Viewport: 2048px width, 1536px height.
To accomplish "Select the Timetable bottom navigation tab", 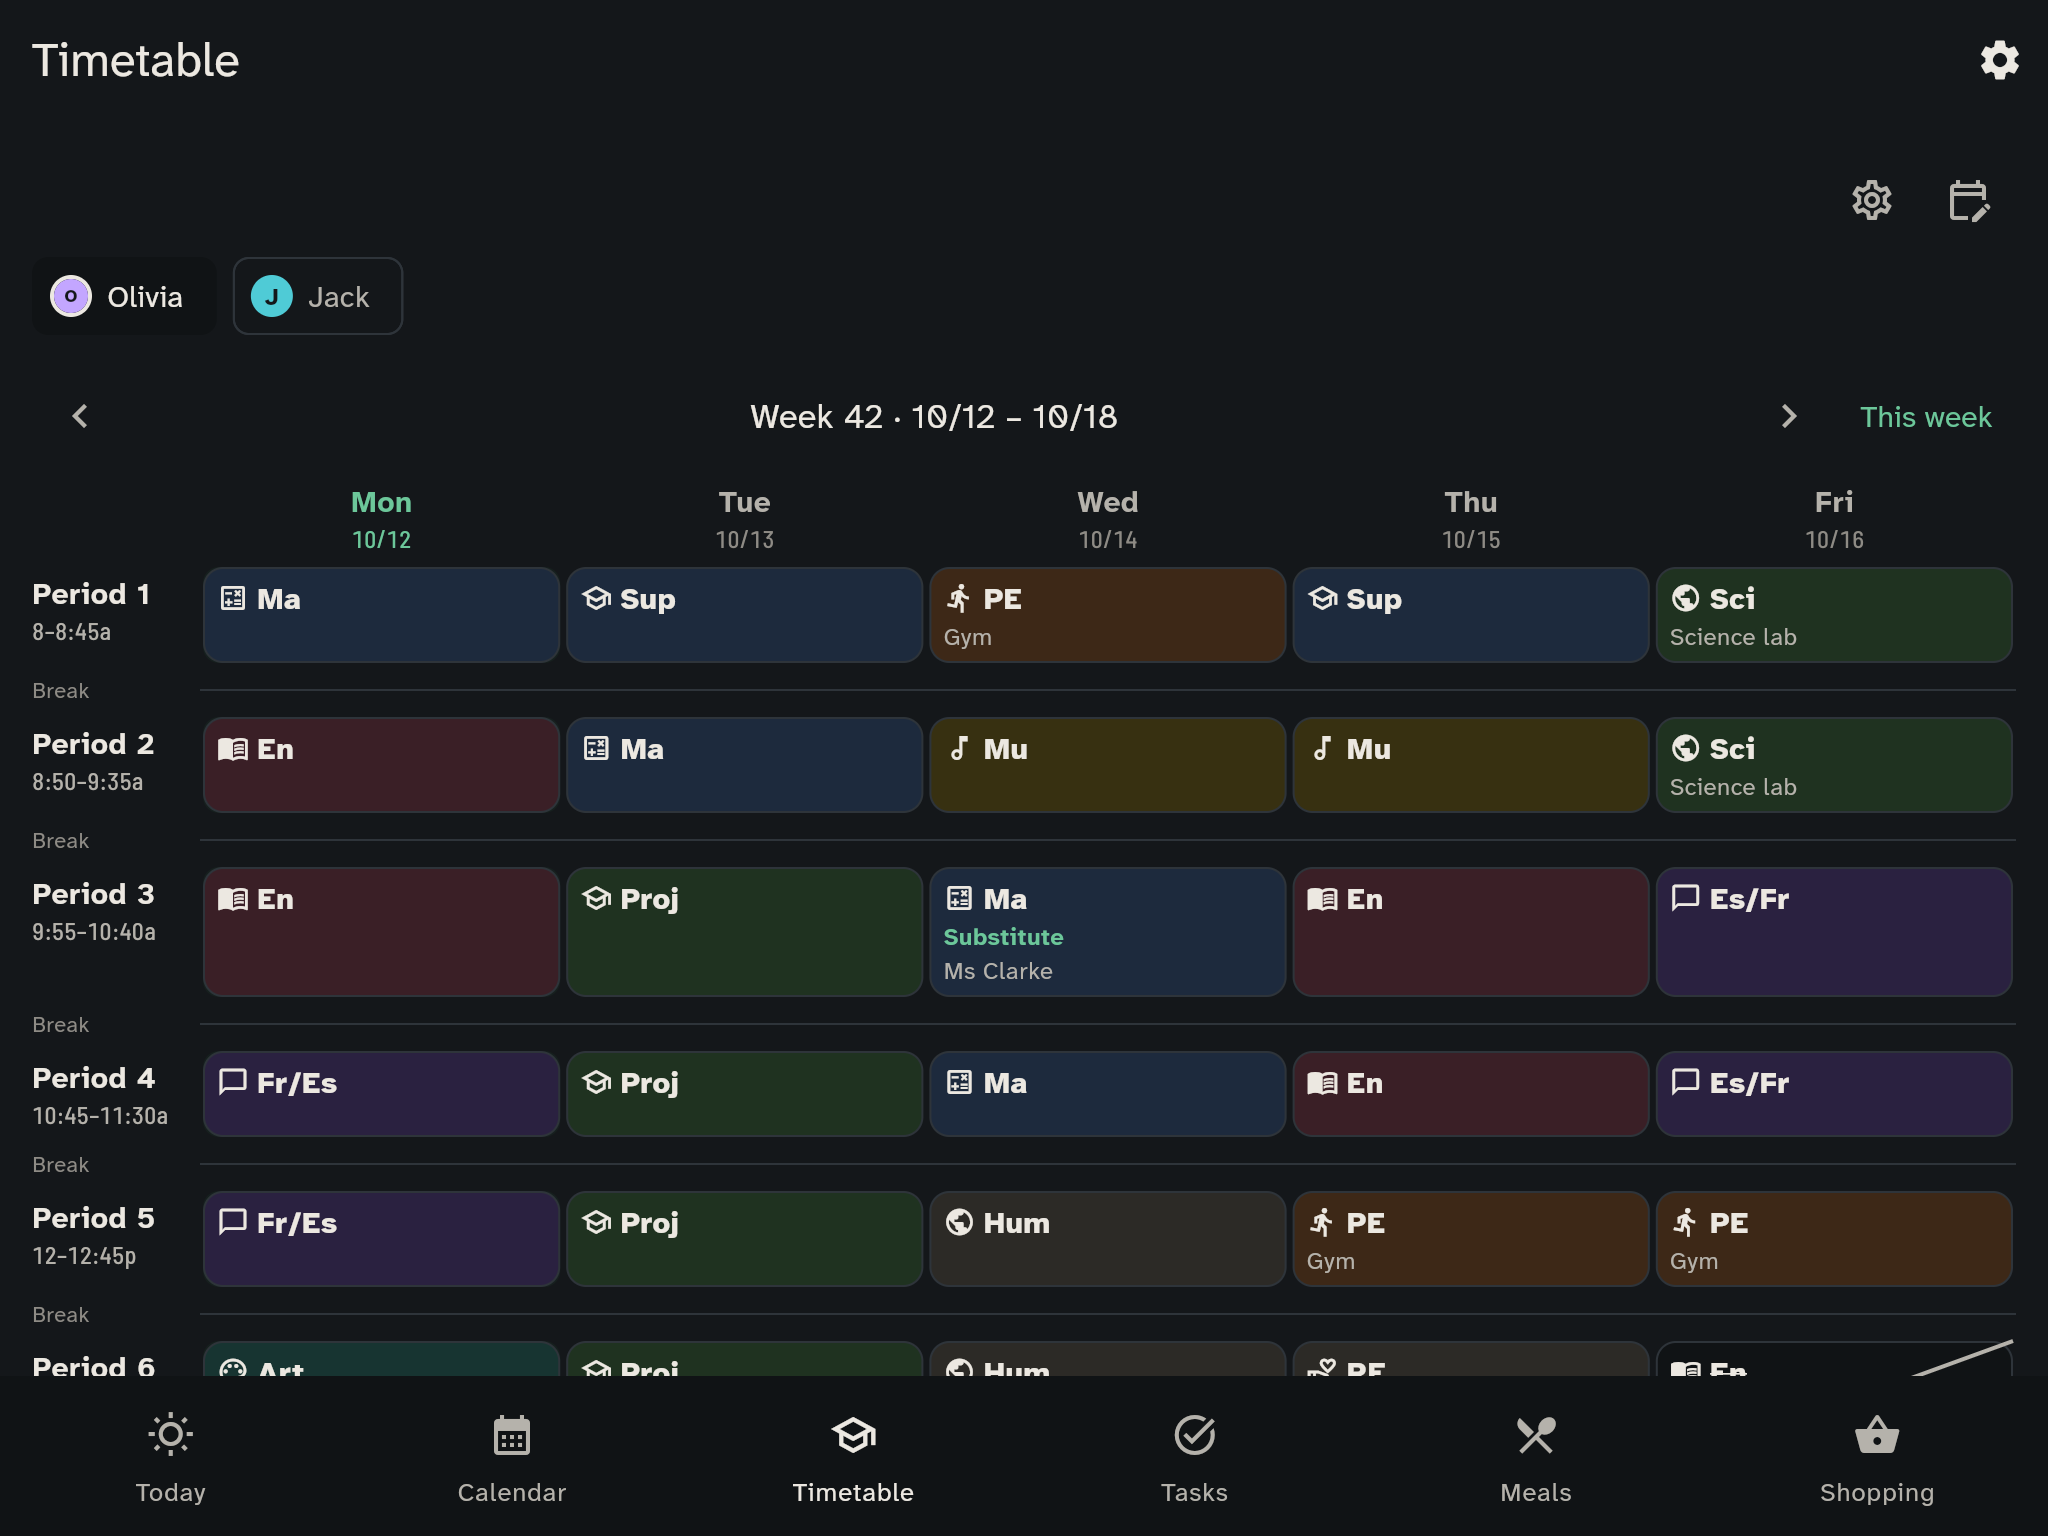I will coord(853,1456).
